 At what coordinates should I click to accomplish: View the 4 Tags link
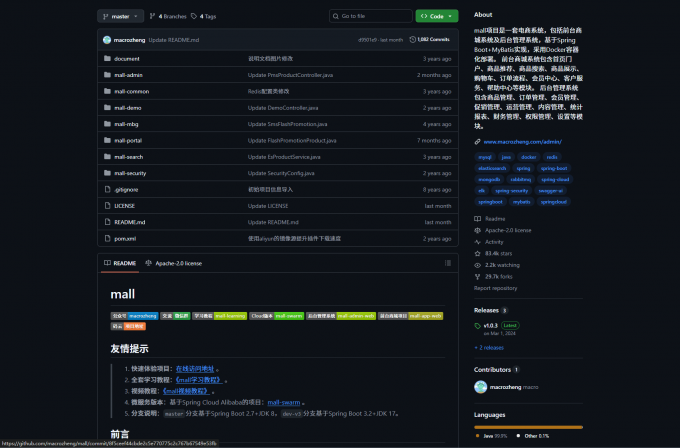(x=203, y=16)
